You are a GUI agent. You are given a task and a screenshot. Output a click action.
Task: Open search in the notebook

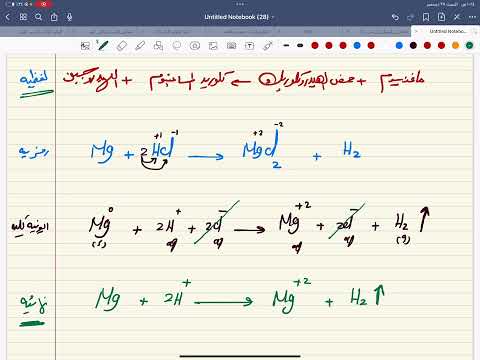point(39,17)
